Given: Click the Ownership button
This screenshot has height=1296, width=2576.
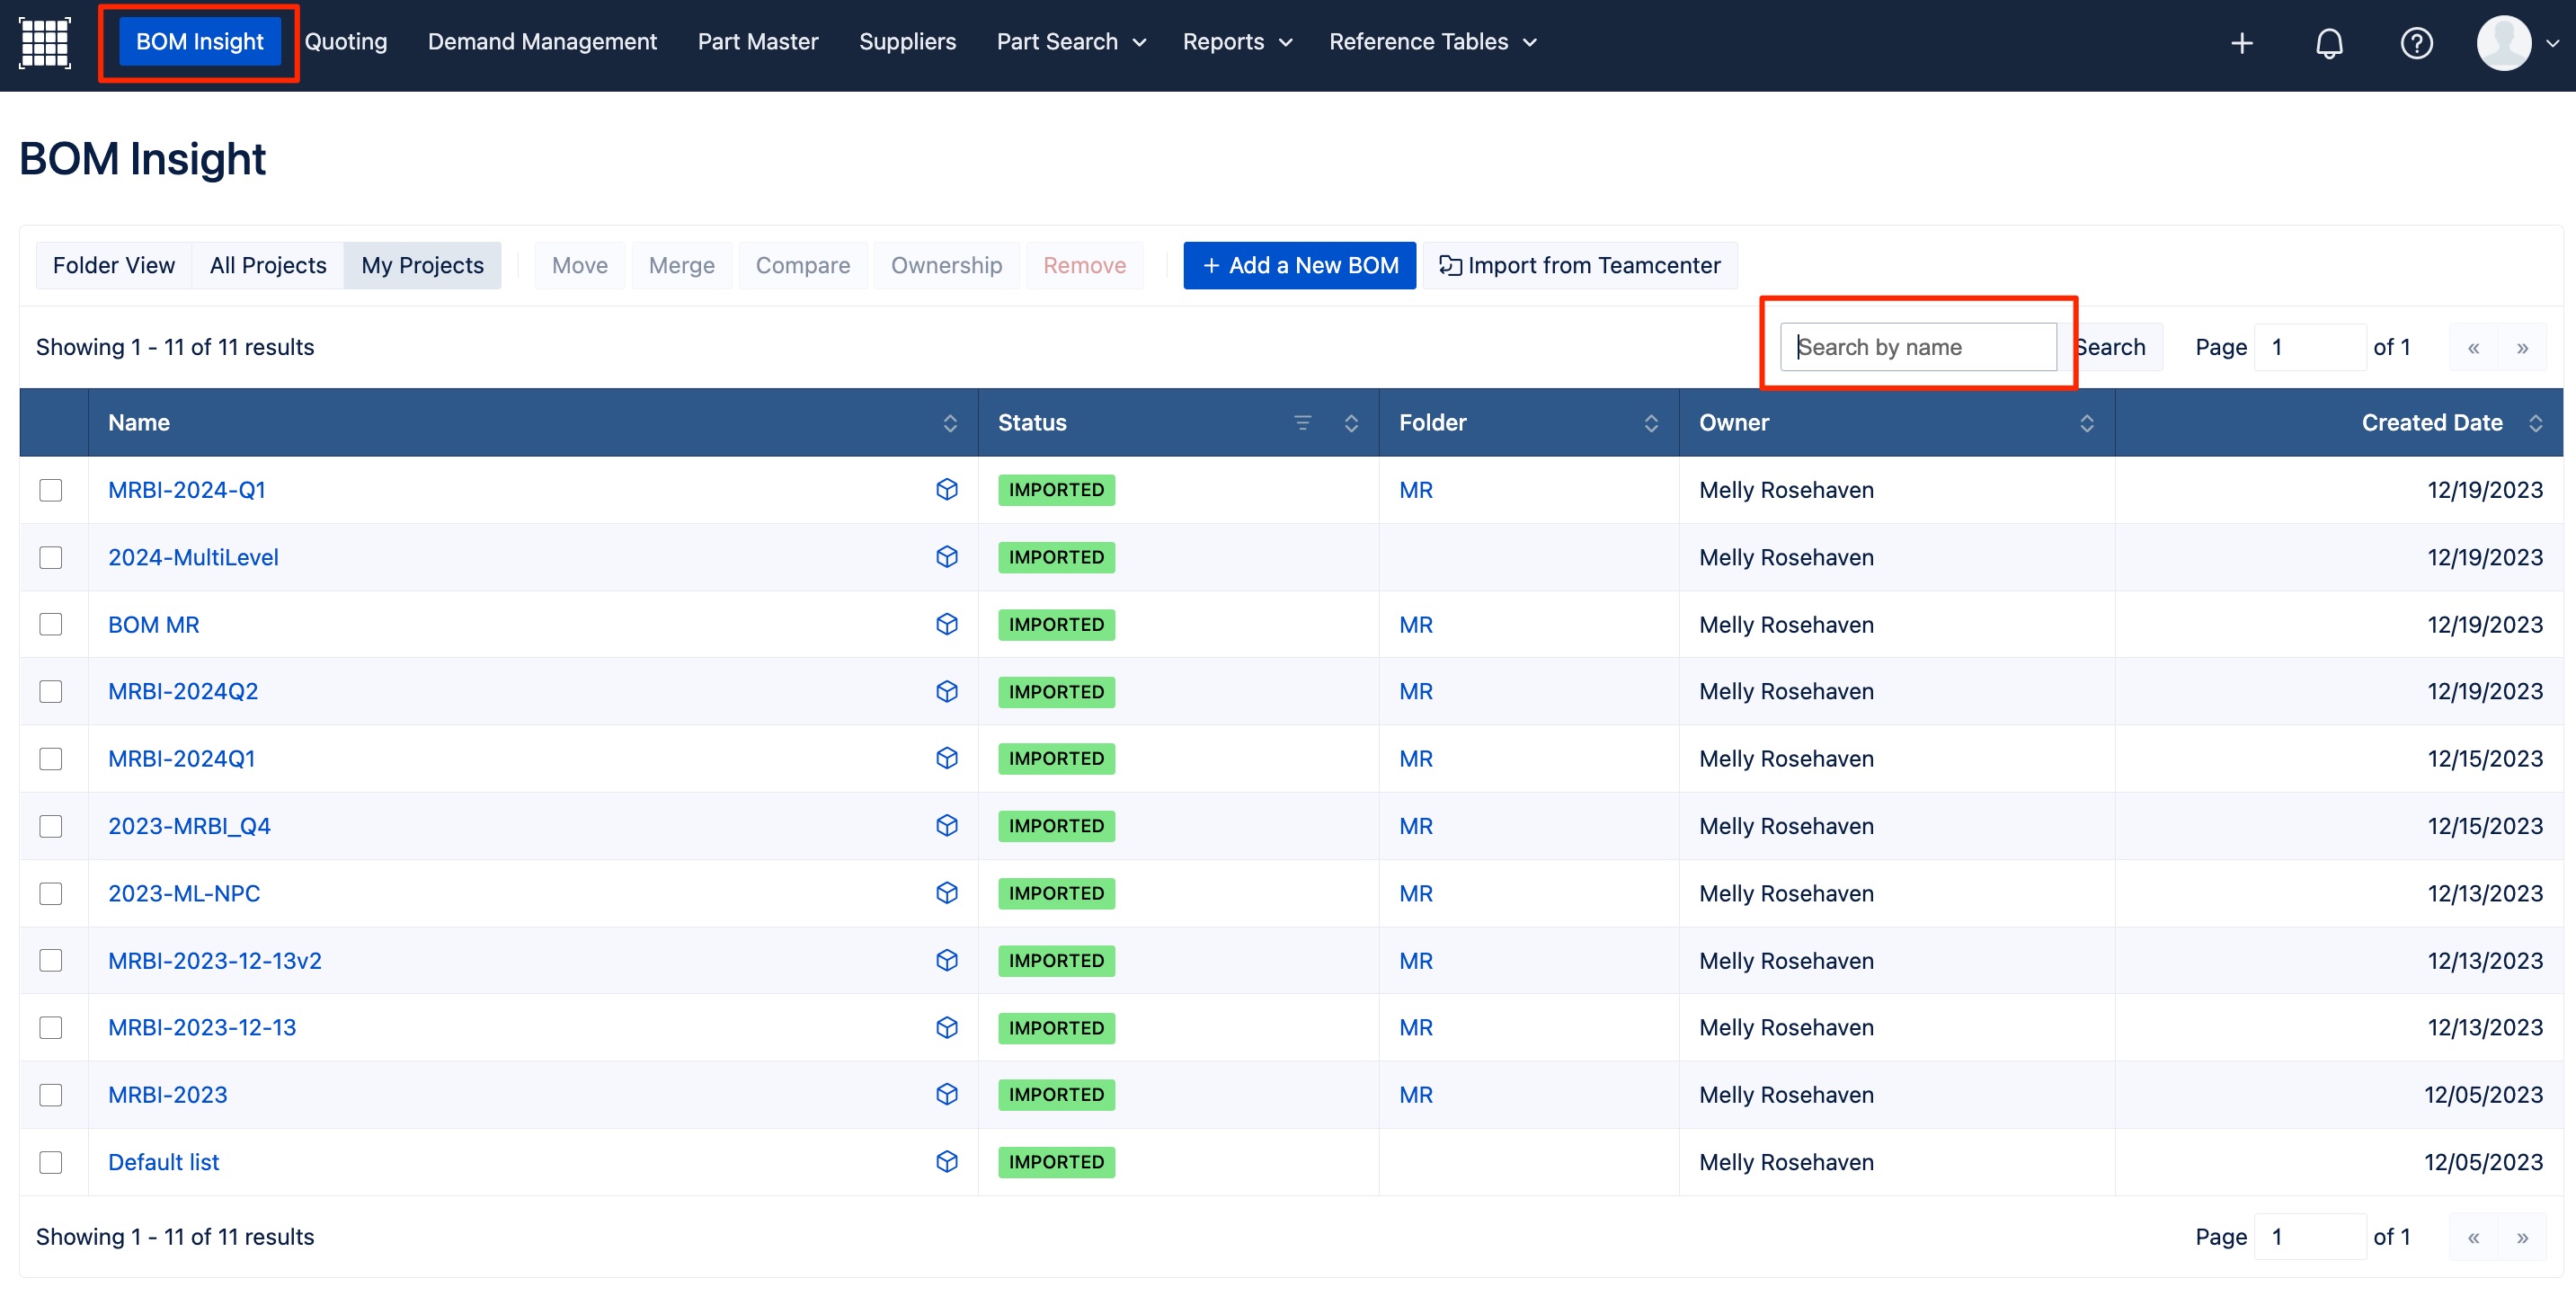Looking at the screenshot, I should (x=946, y=265).
